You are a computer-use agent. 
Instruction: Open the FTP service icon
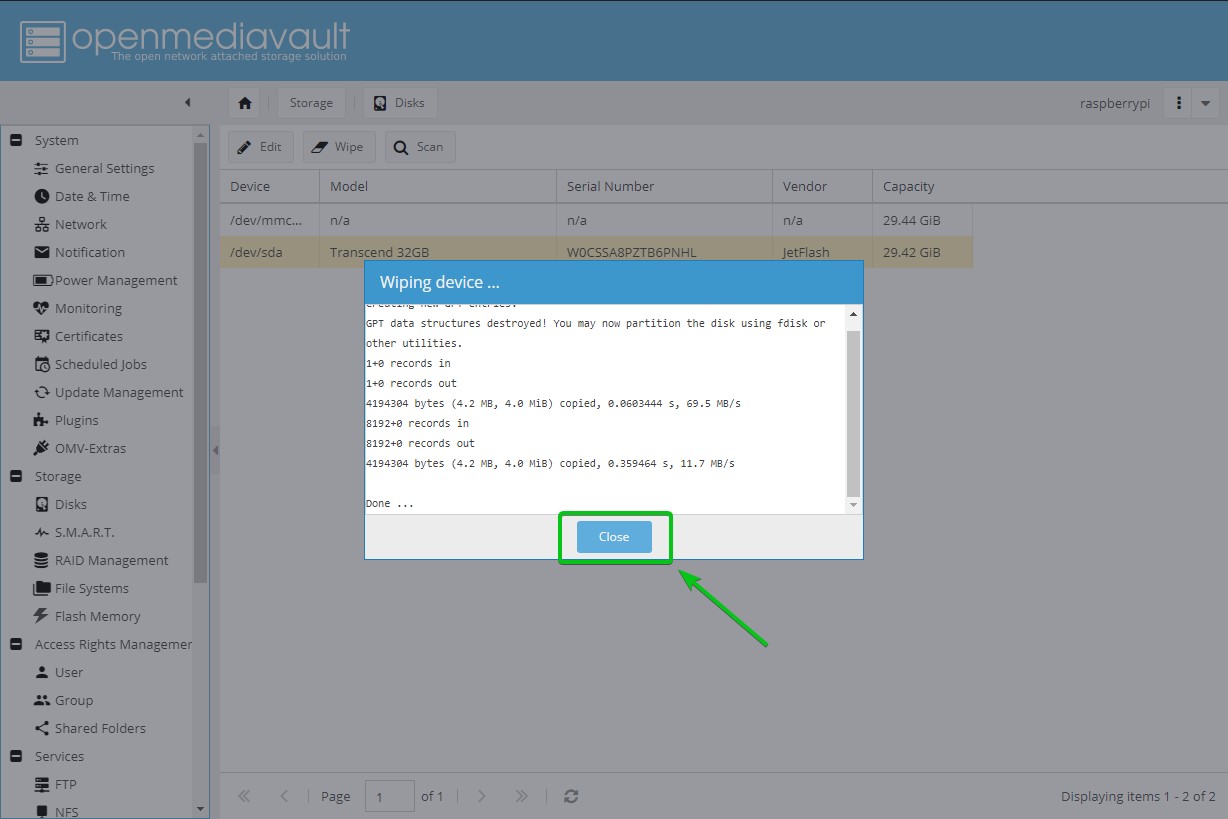[x=42, y=785]
